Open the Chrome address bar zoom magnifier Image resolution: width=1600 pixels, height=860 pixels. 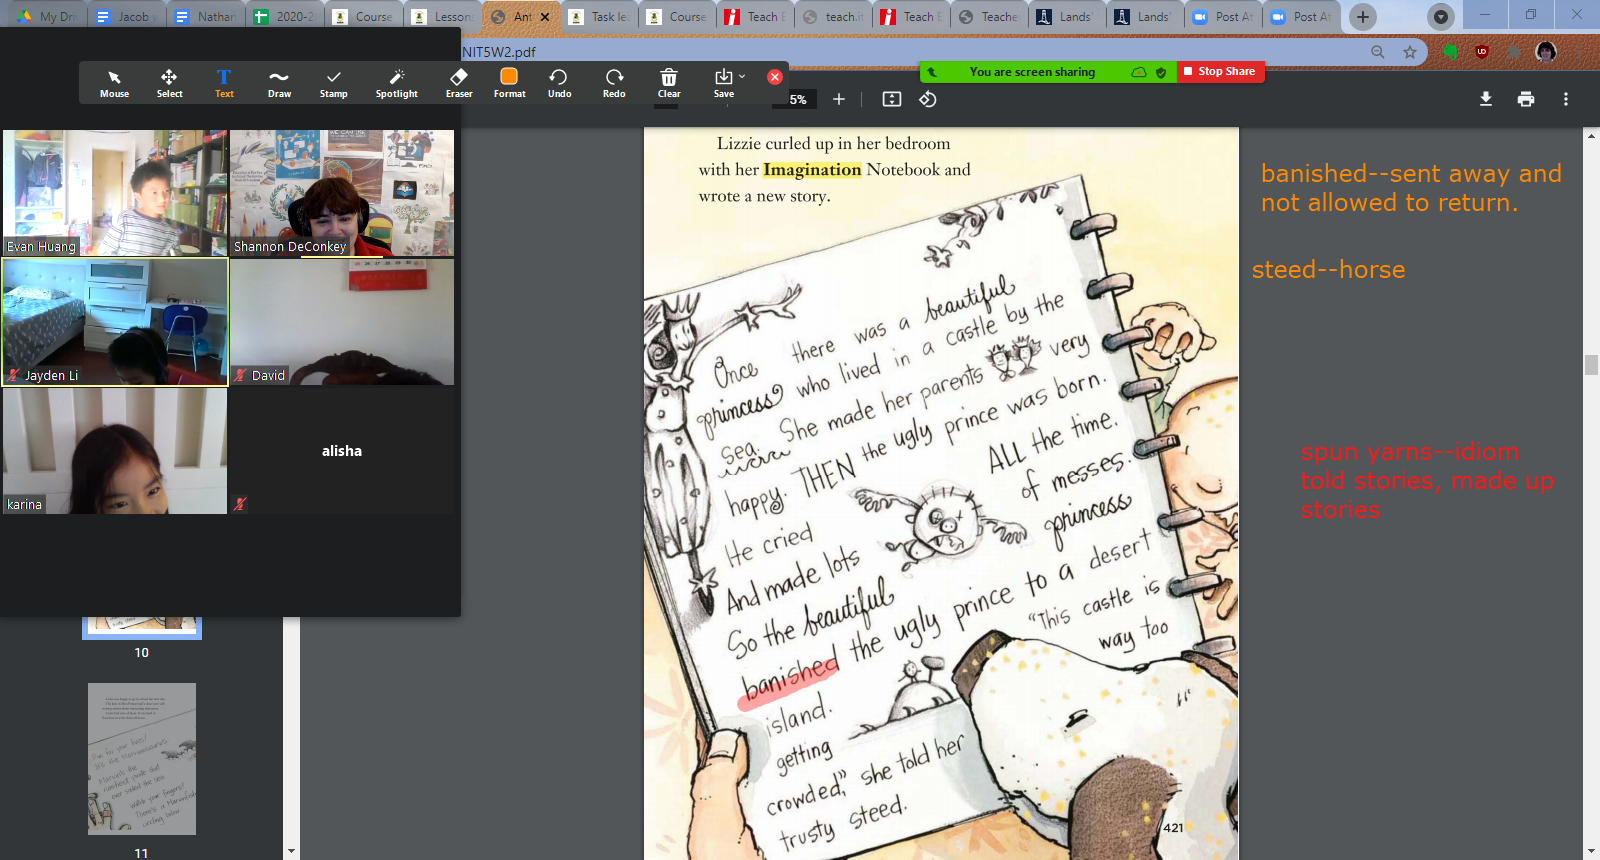tap(1378, 52)
